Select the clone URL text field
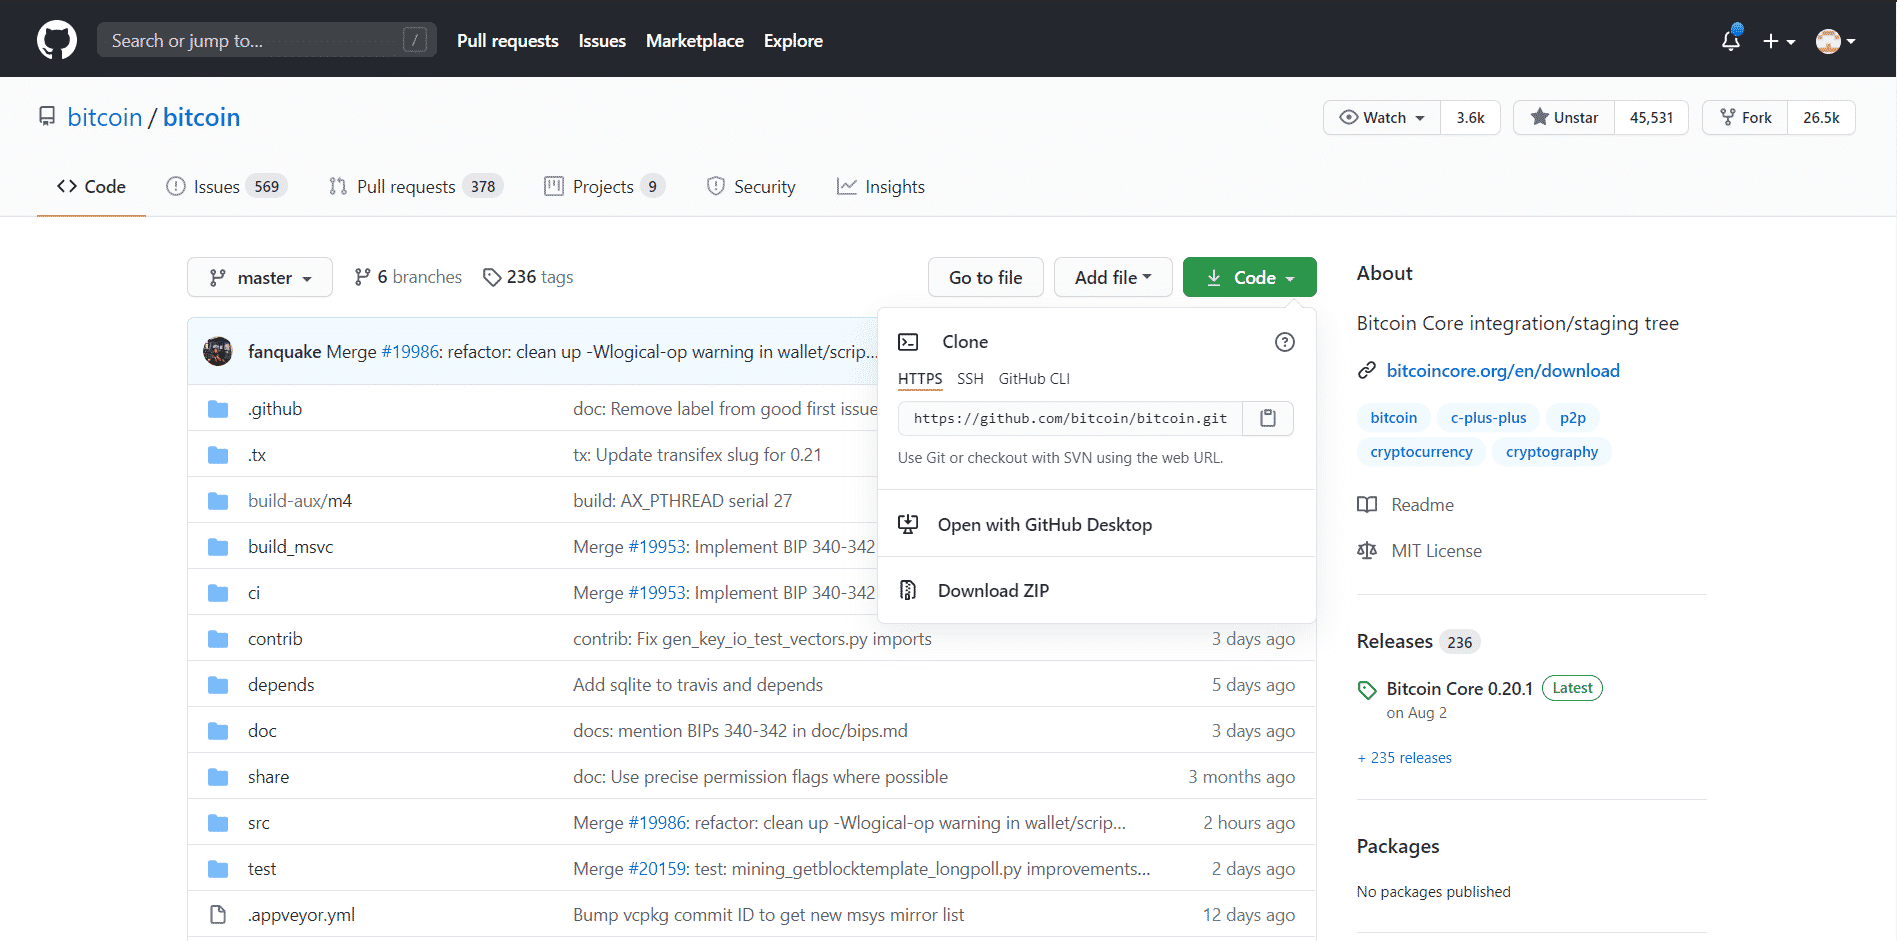The height and width of the screenshot is (941, 1897). pyautogui.click(x=1070, y=418)
